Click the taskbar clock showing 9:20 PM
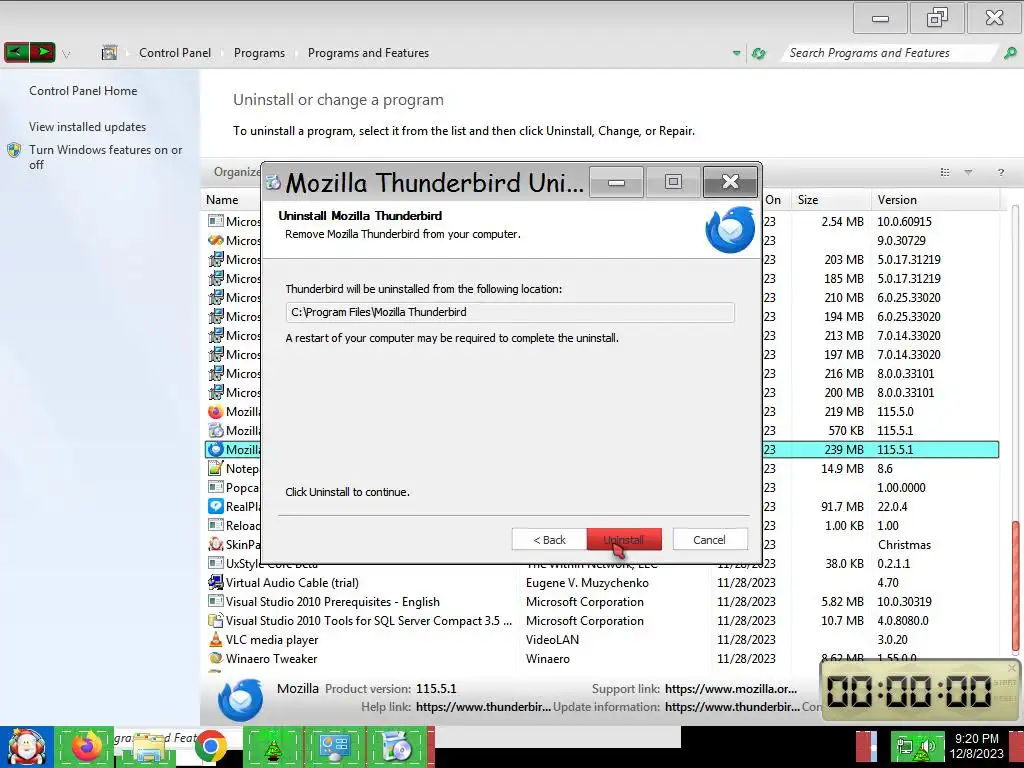This screenshot has width=1024, height=768. point(976,746)
